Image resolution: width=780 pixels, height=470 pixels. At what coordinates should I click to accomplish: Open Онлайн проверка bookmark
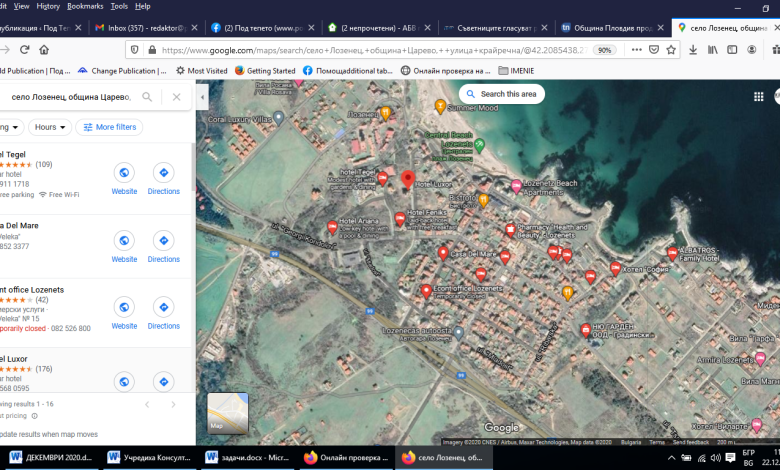(446, 71)
